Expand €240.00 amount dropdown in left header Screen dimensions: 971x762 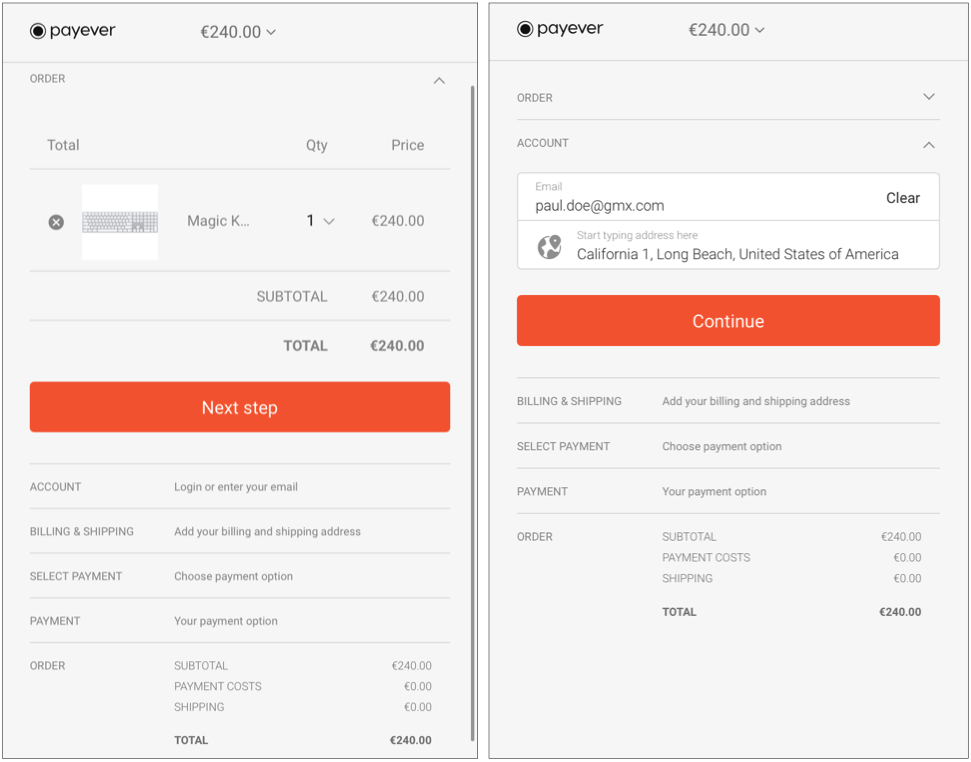[238, 32]
